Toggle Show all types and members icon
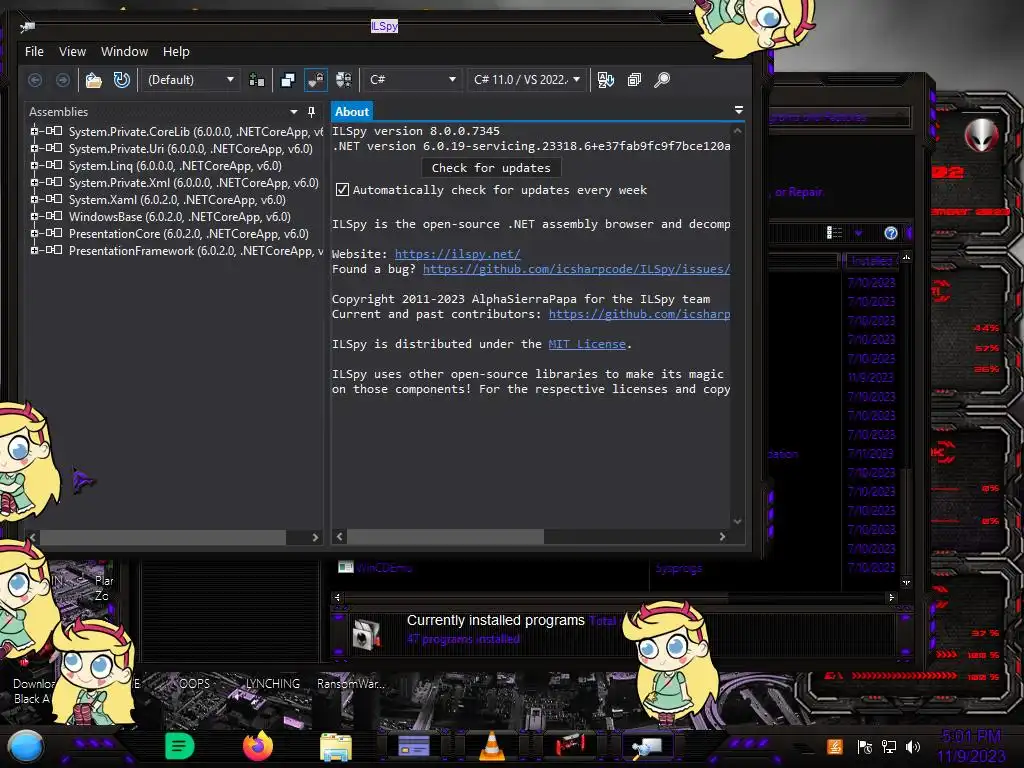This screenshot has width=1024, height=768. [x=344, y=80]
